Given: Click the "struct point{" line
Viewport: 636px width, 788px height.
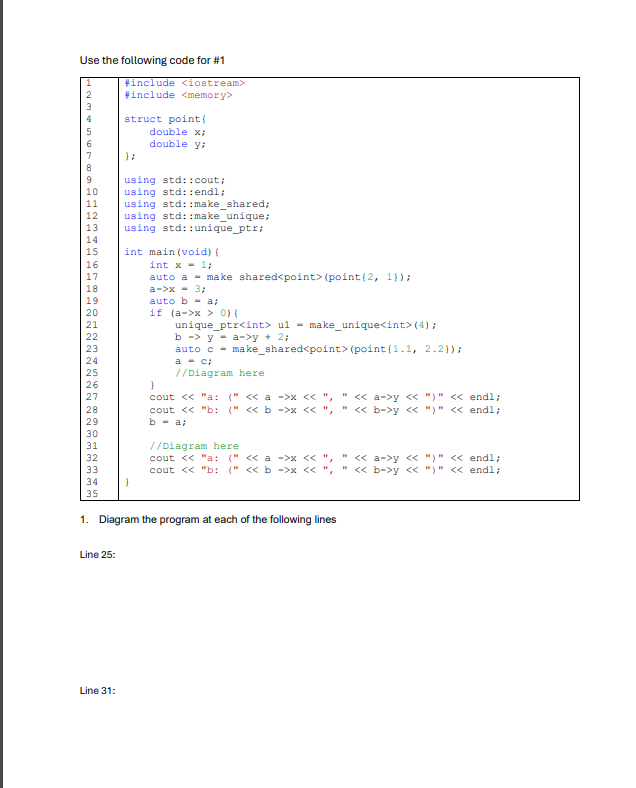Looking at the screenshot, I should click(165, 119).
